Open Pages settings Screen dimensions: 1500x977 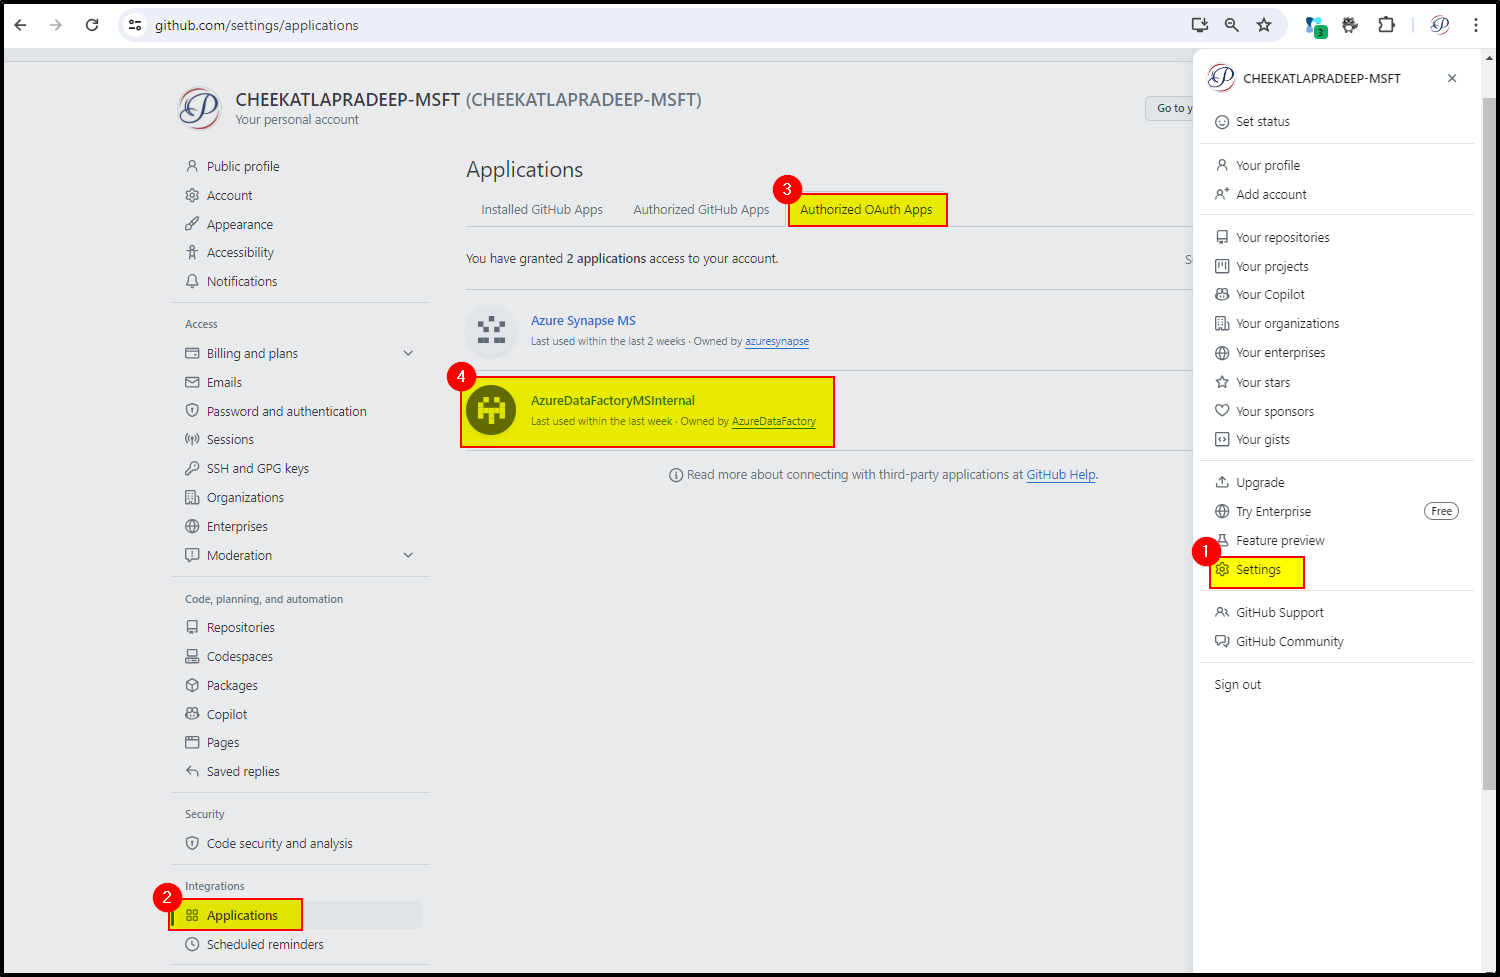(223, 742)
